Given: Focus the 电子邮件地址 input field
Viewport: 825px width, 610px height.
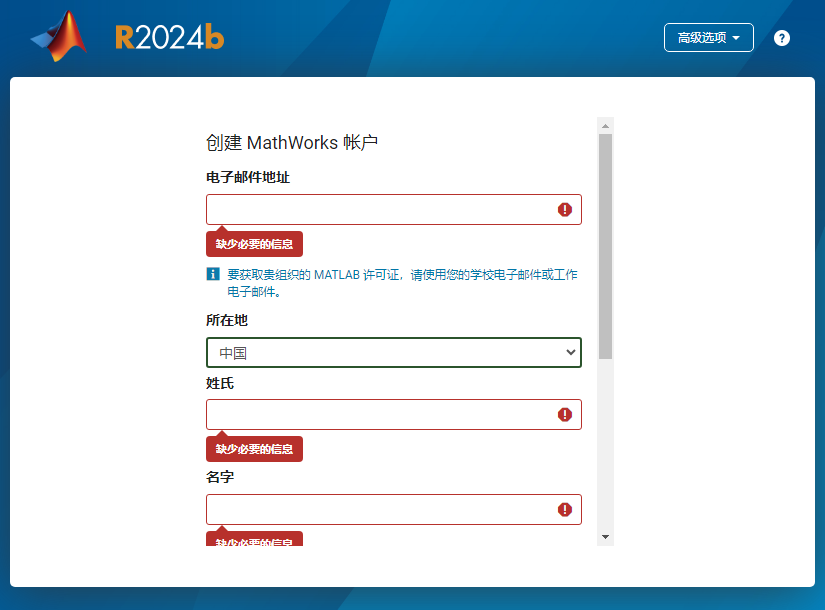Looking at the screenshot, I should [394, 209].
